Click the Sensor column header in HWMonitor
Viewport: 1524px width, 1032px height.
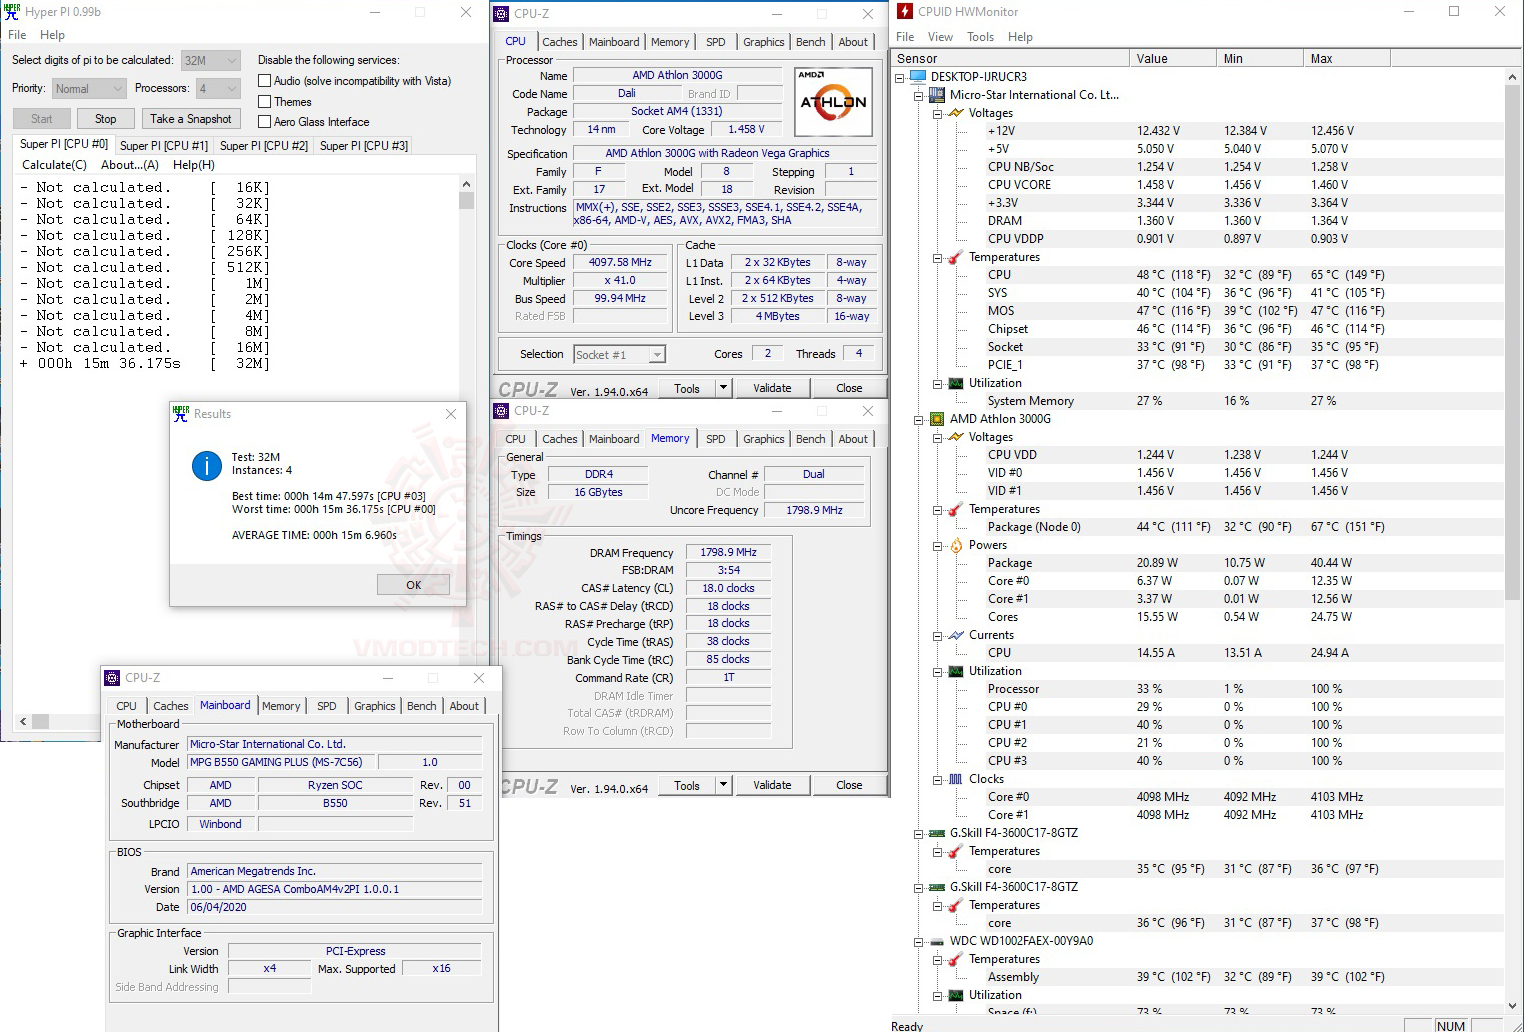(x=1010, y=59)
